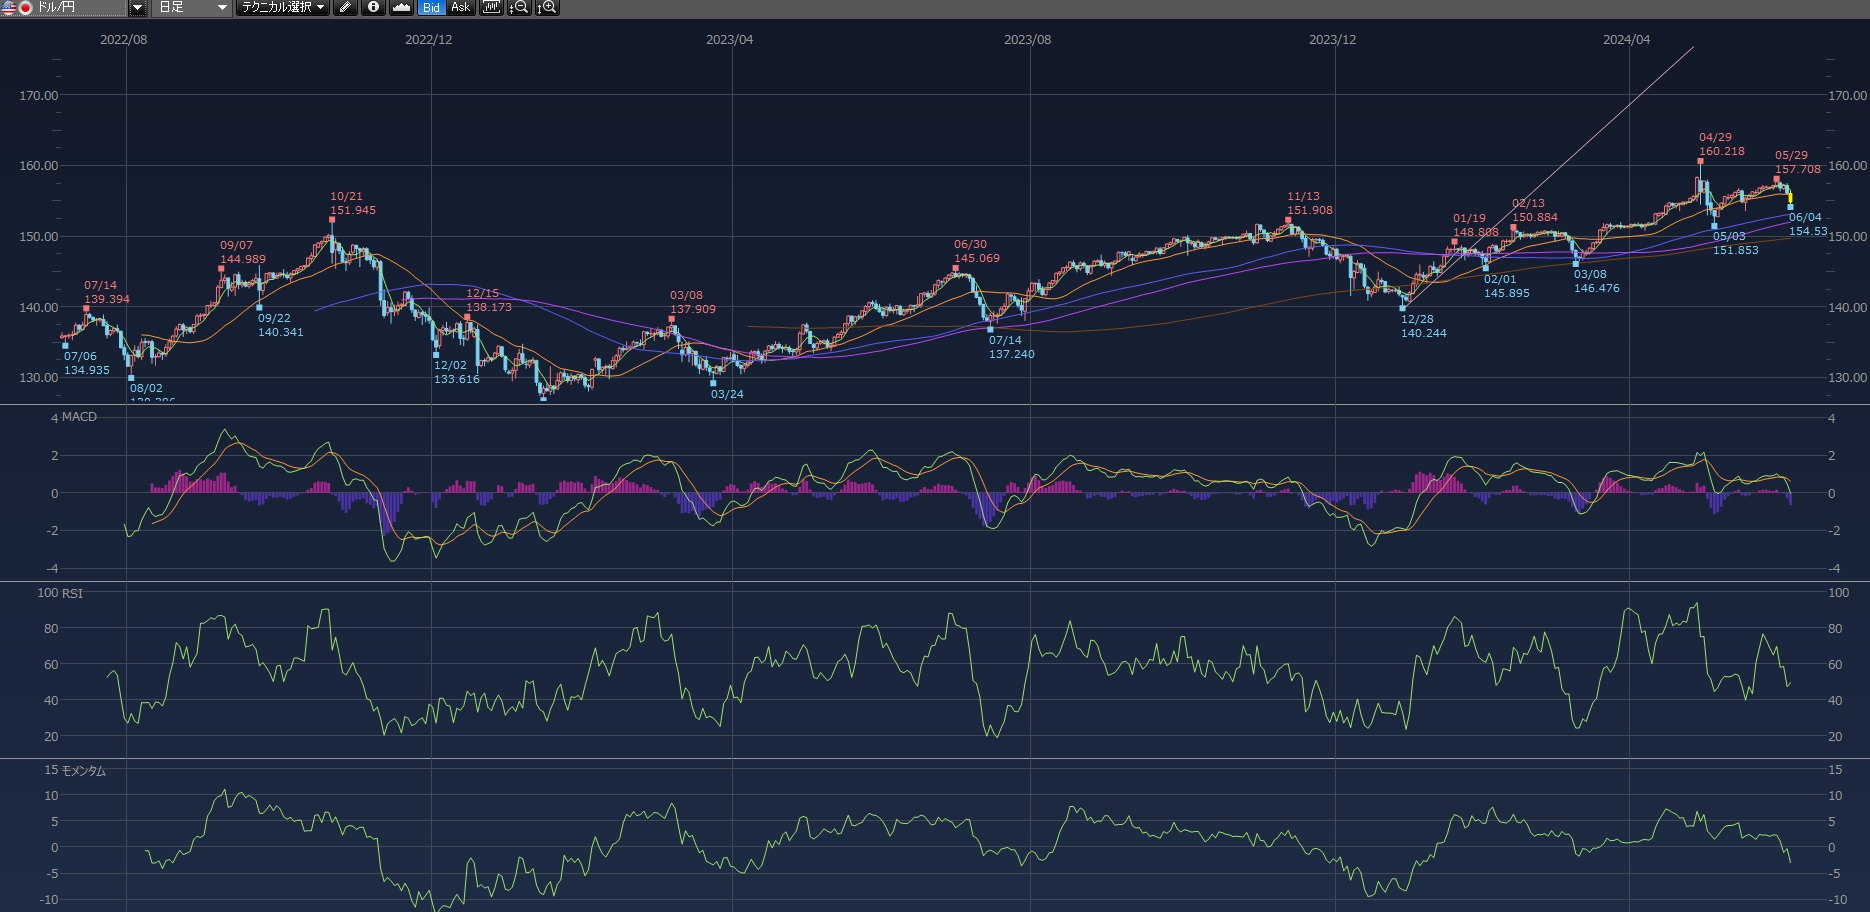Switch price display to Ask
The image size is (1870, 912).
pyautogui.click(x=460, y=8)
